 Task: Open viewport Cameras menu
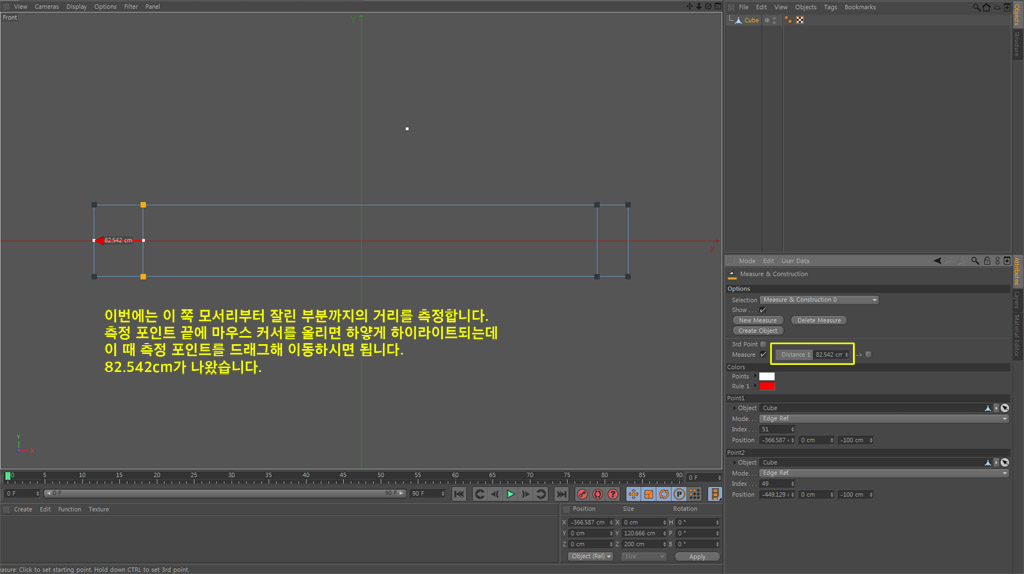point(46,7)
